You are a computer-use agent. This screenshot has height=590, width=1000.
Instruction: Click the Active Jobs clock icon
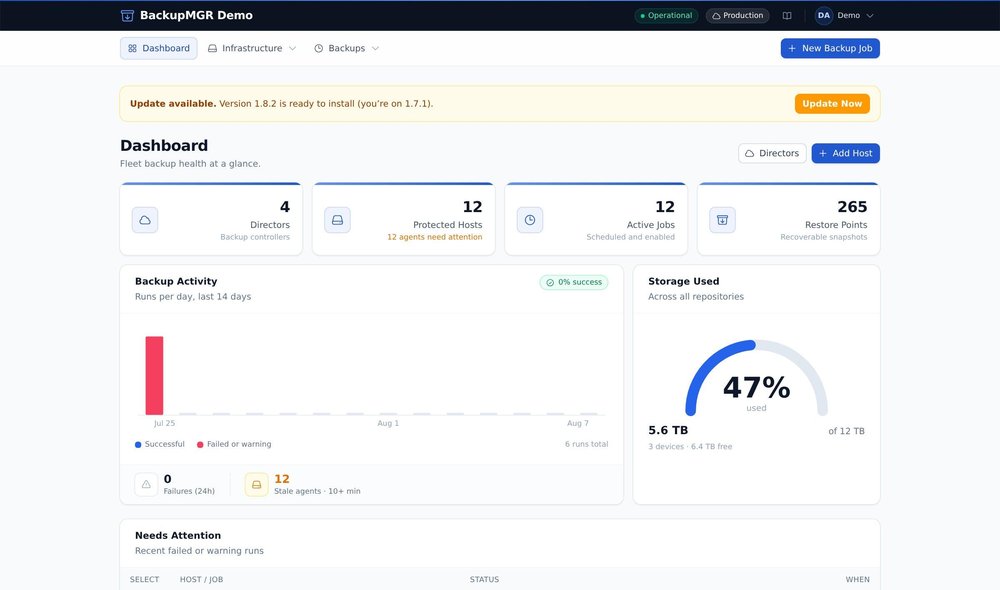click(x=530, y=220)
